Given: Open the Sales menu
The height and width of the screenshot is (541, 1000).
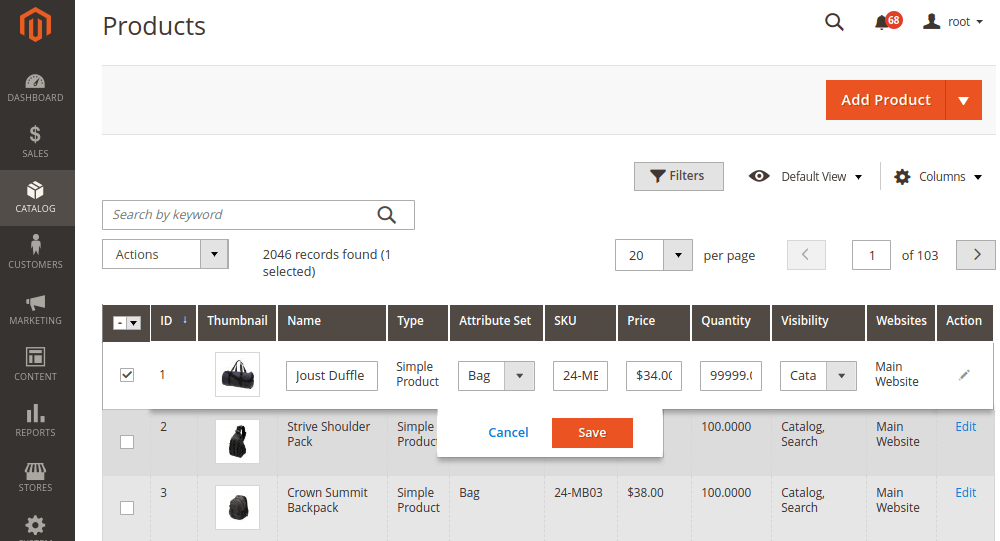Looking at the screenshot, I should [x=35, y=142].
